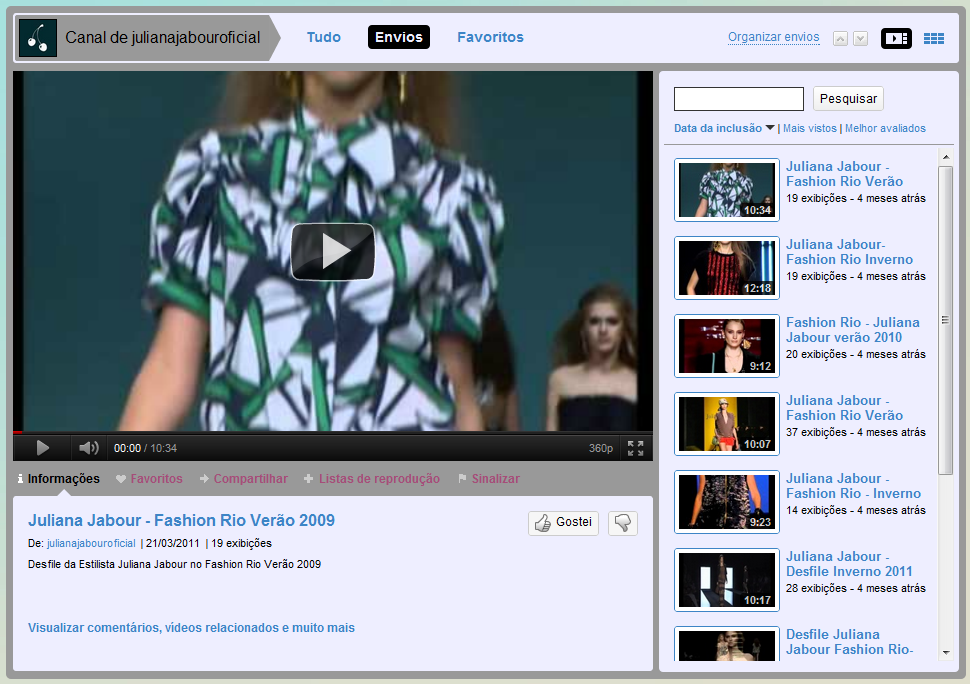The width and height of the screenshot is (970, 684).
Task: Open the 10:34 video thumbnail
Action: tap(727, 190)
